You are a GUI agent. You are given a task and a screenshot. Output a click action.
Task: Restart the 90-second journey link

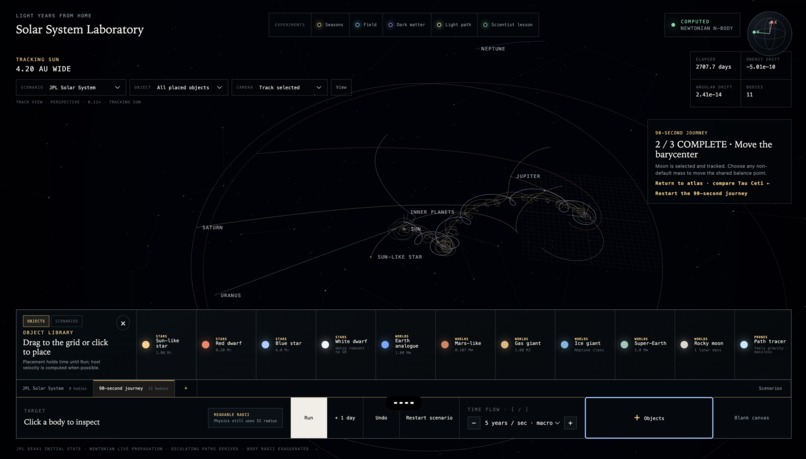[x=701, y=193]
